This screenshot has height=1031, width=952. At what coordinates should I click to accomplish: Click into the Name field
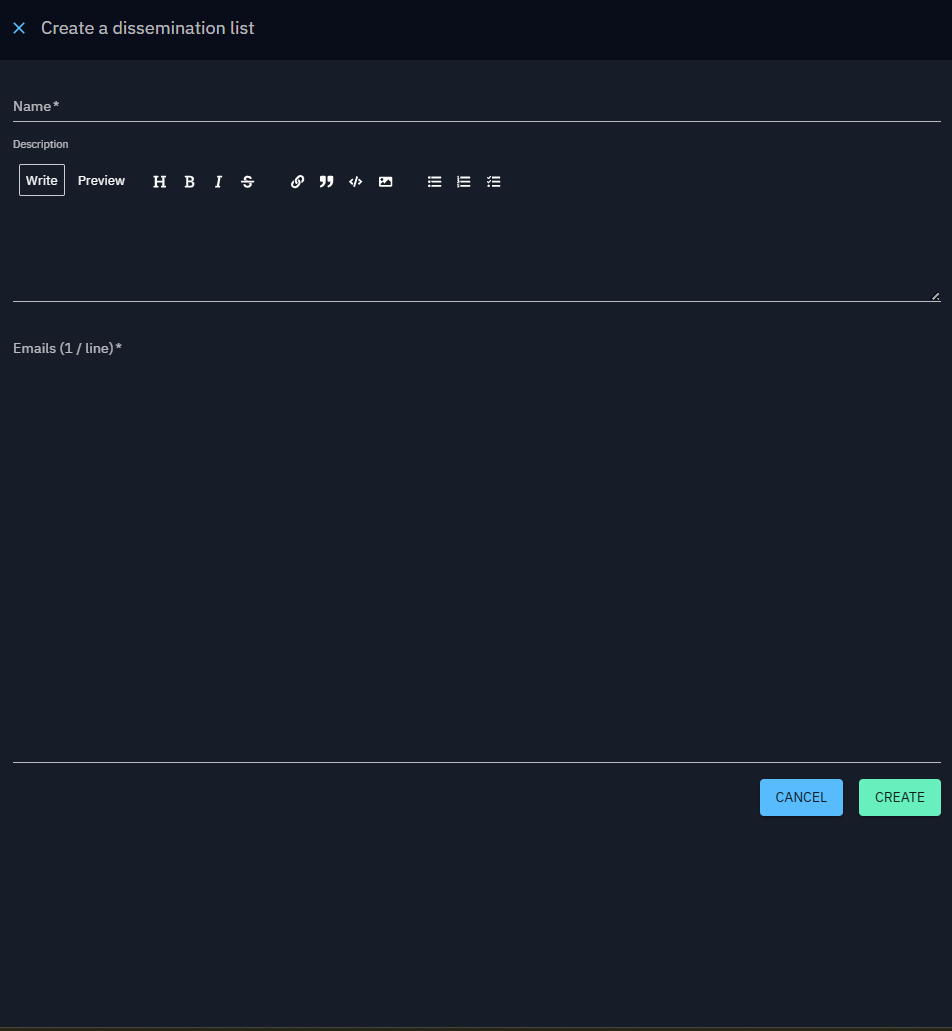pyautogui.click(x=476, y=106)
